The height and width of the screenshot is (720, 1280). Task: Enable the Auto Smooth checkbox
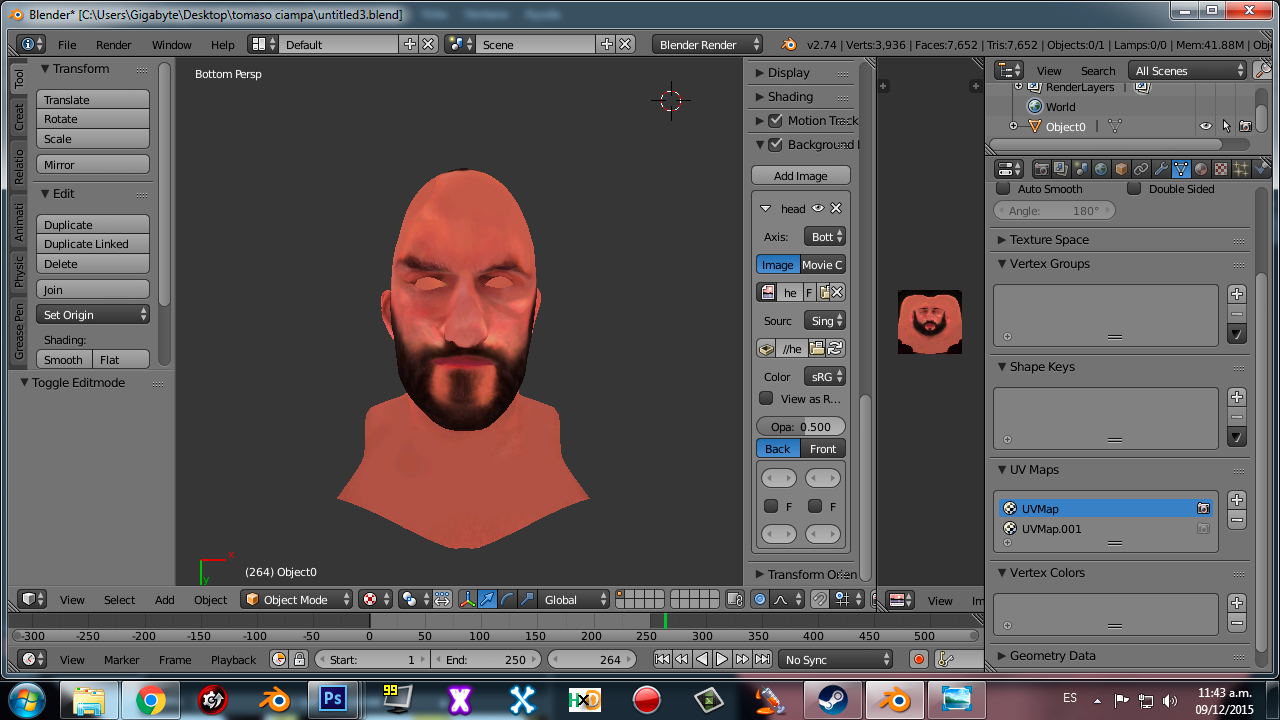[1004, 188]
